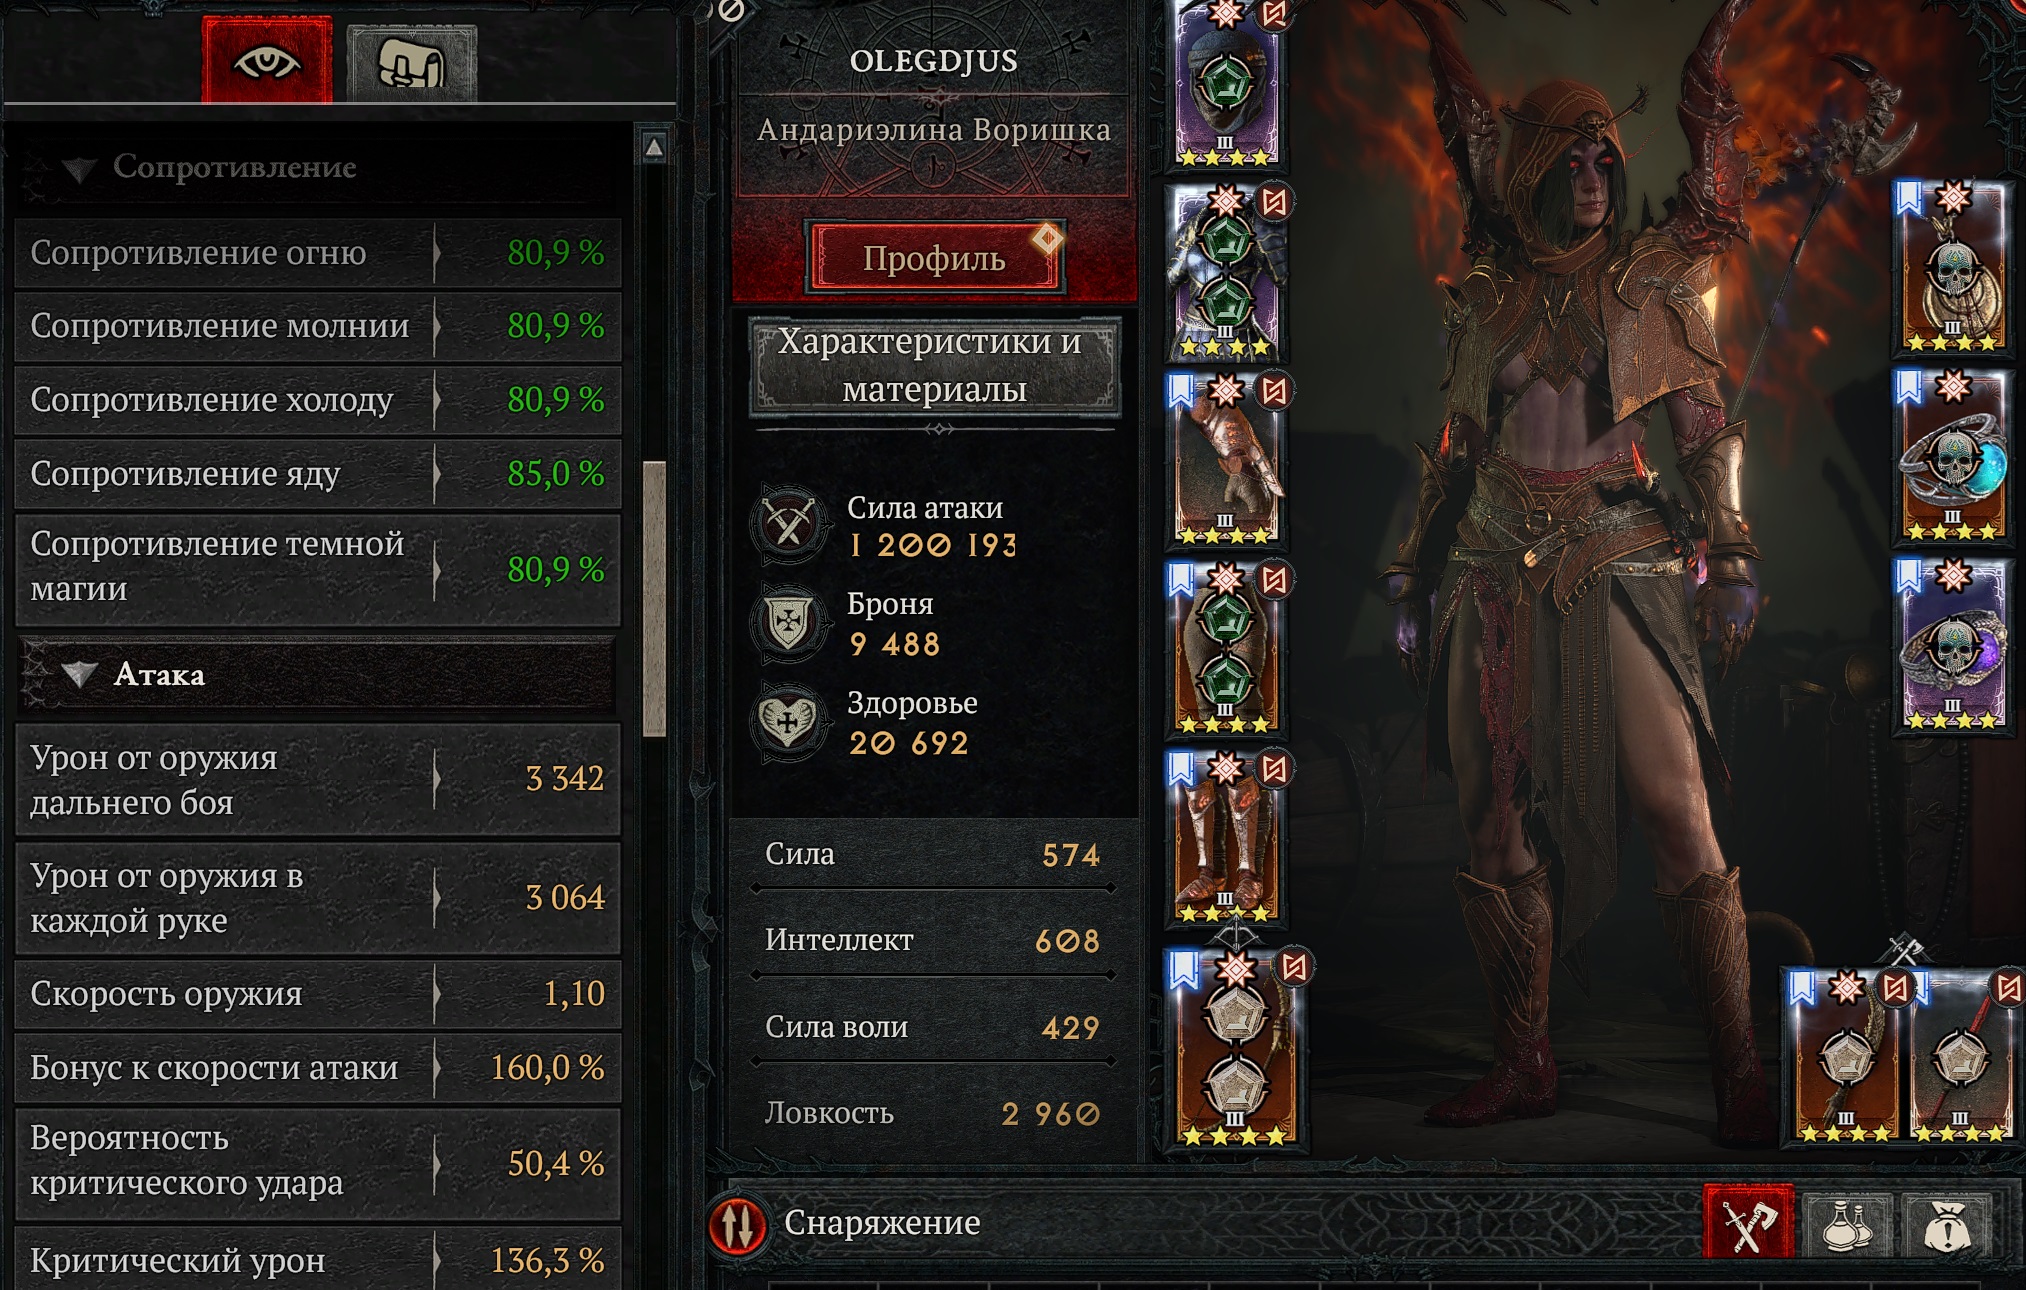Click Характеристики и материалы button
The height and width of the screenshot is (1290, 2026).
pyautogui.click(x=934, y=365)
